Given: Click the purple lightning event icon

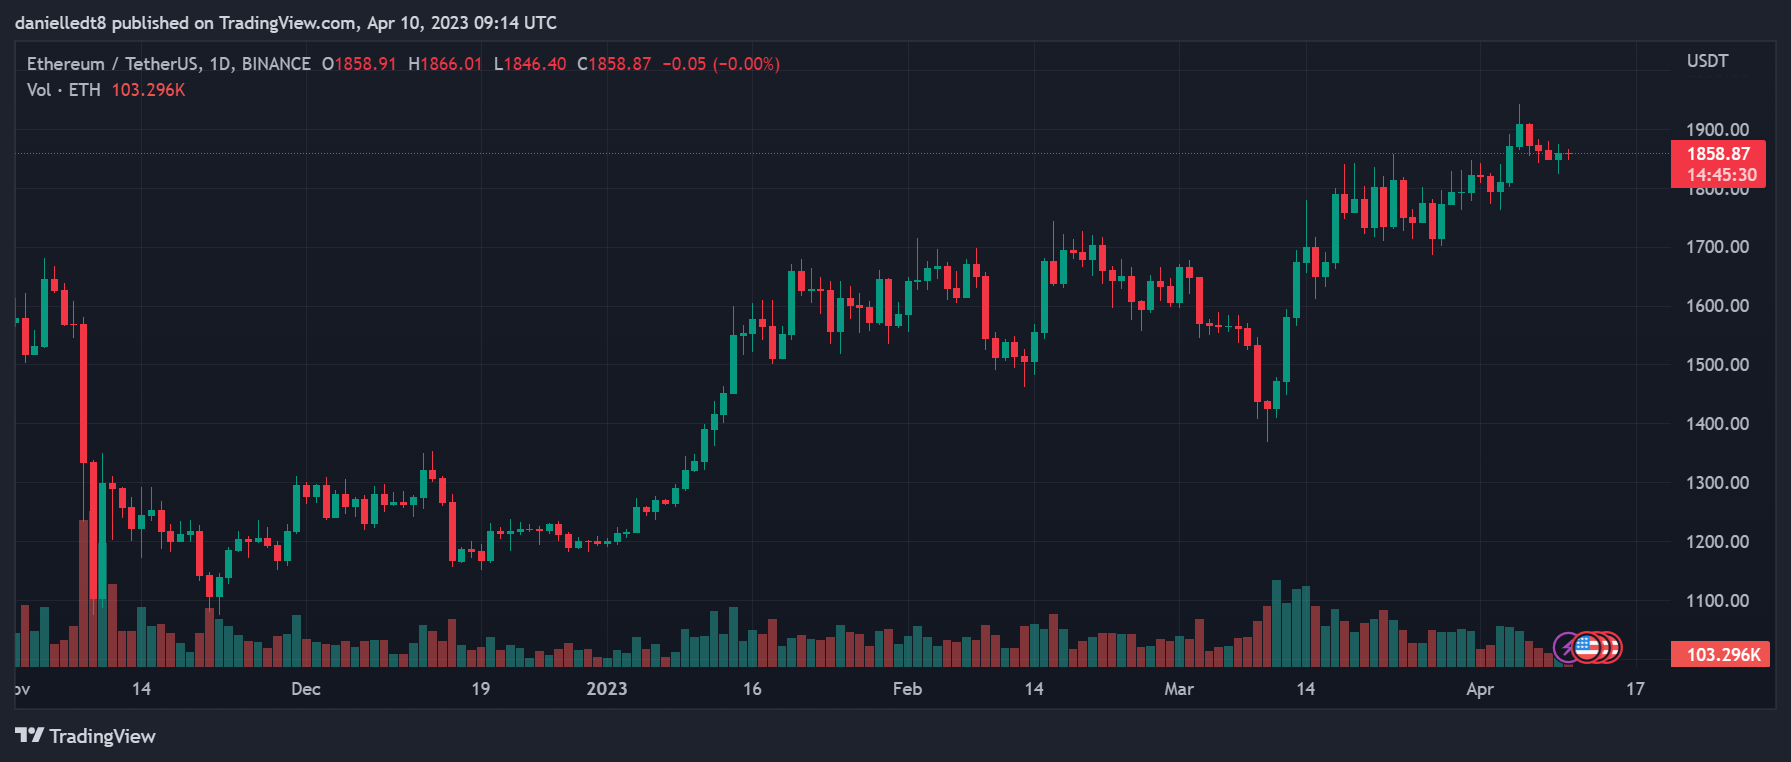Looking at the screenshot, I should pos(1565,648).
